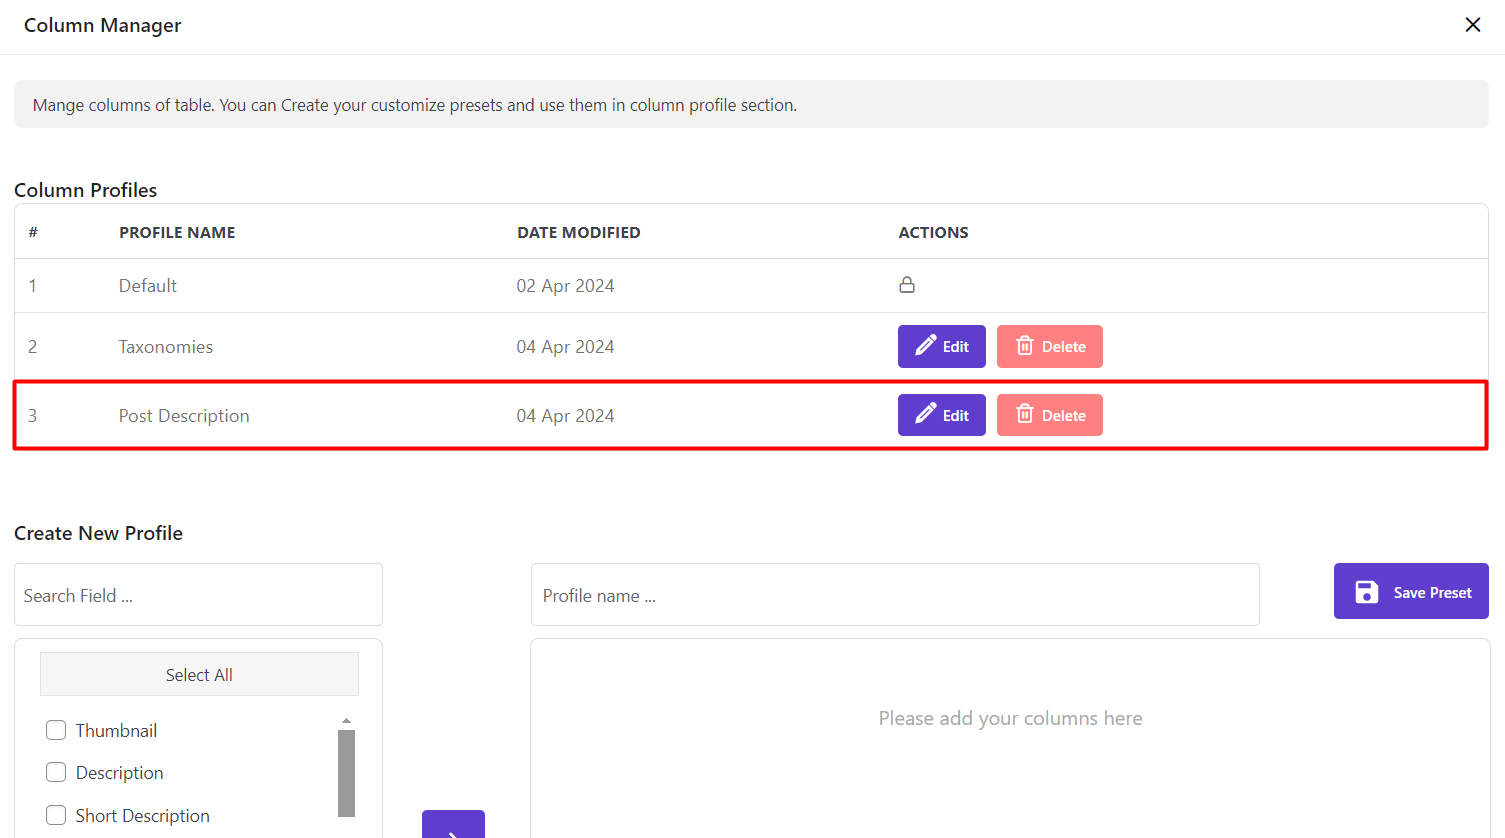Click the floppy disk Save Preset icon

(1366, 592)
